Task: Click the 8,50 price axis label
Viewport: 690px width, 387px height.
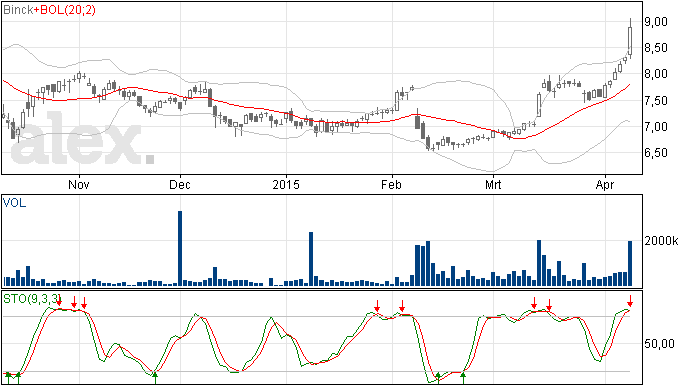Action: pos(656,48)
